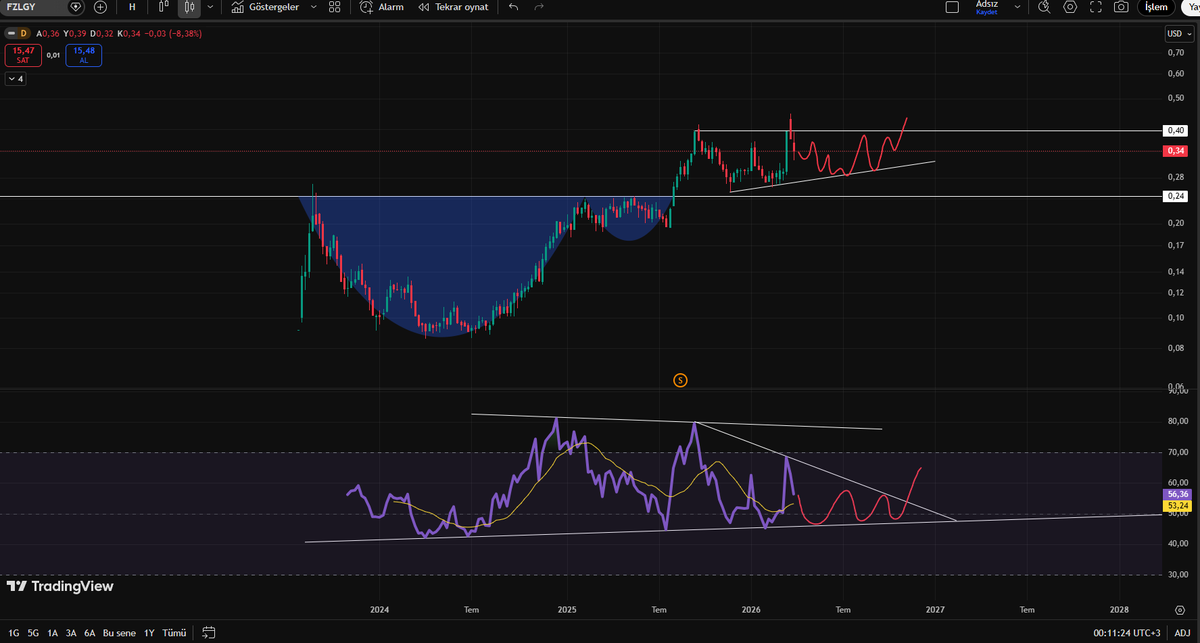
Task: Select the 1A date range
Action: (x=52, y=633)
